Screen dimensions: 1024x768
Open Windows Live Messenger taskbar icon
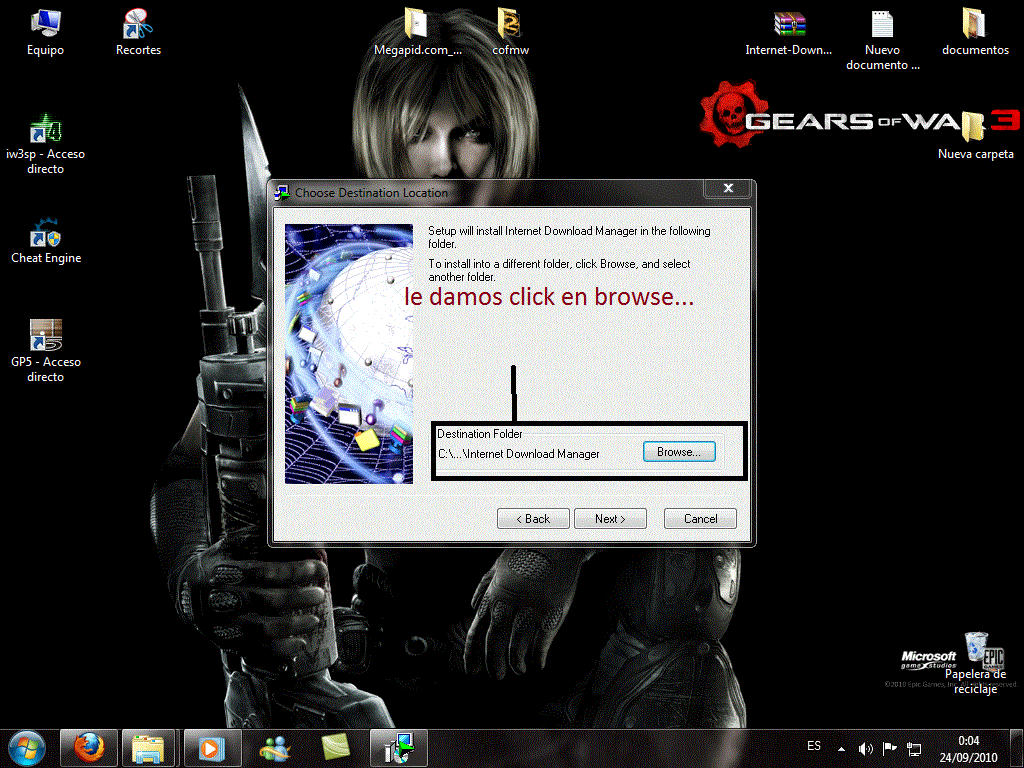pos(275,747)
